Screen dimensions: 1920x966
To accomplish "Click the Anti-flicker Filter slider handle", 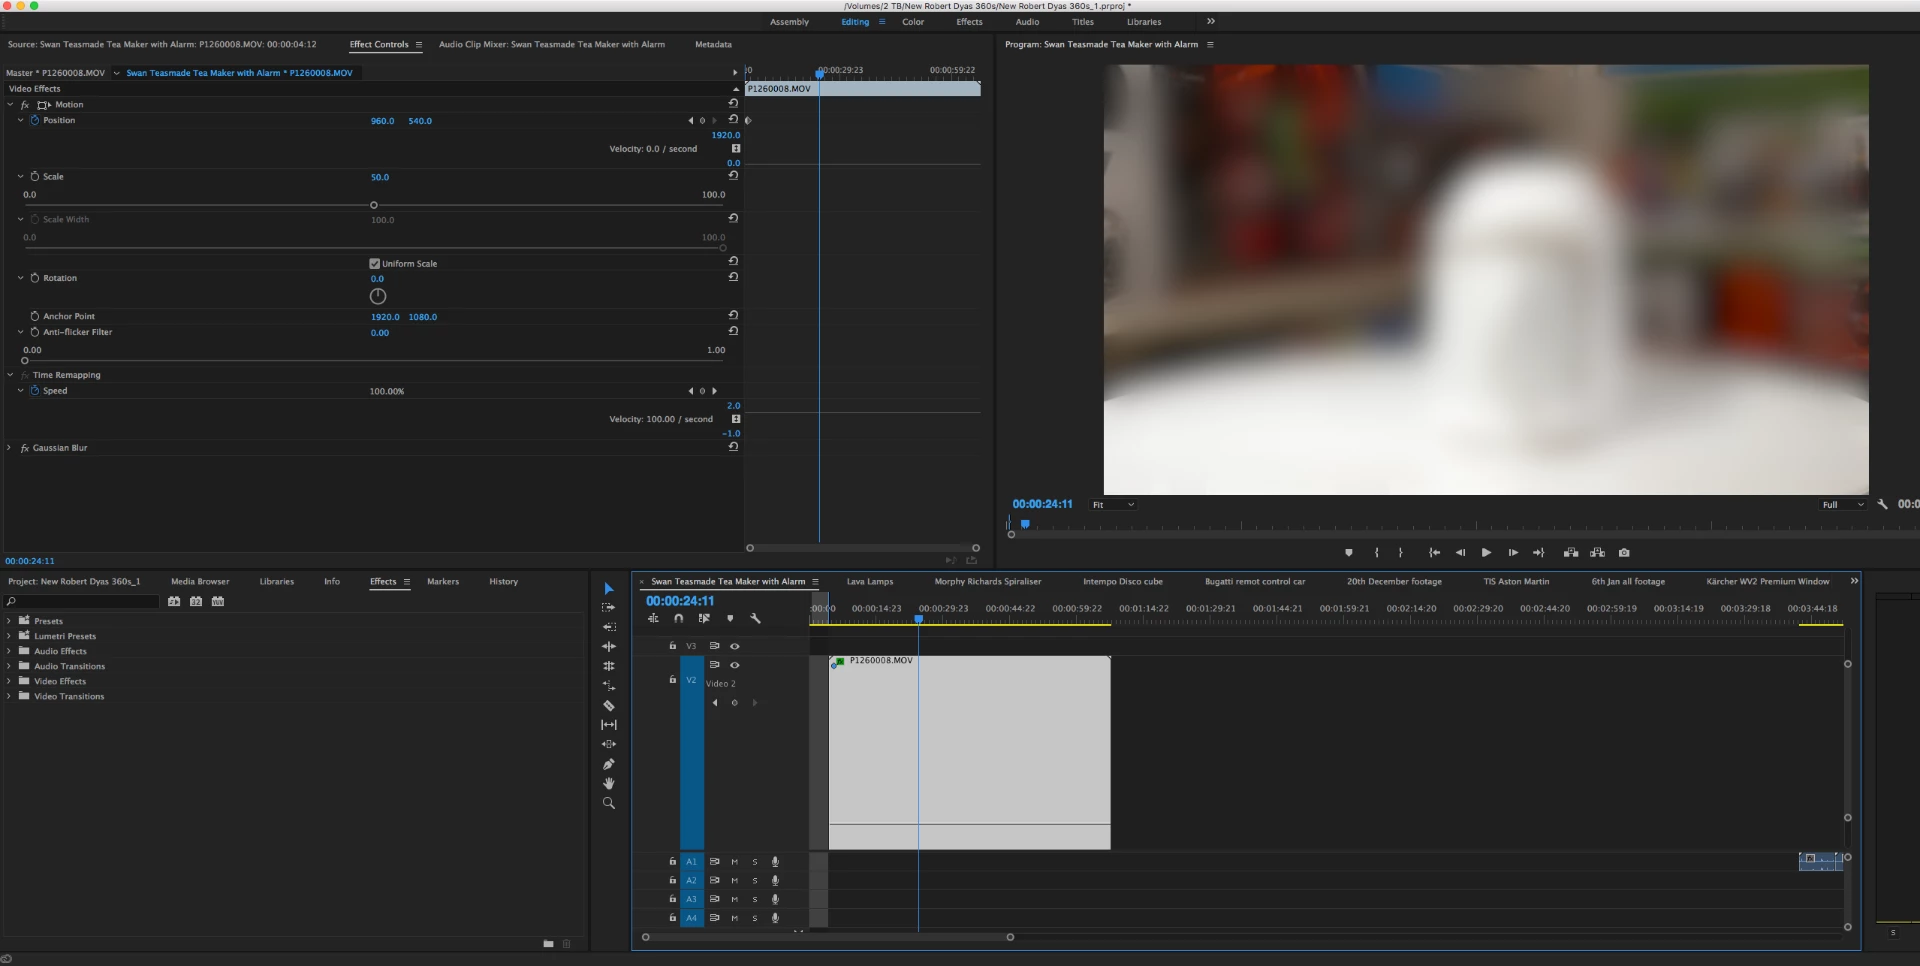I will pos(25,361).
